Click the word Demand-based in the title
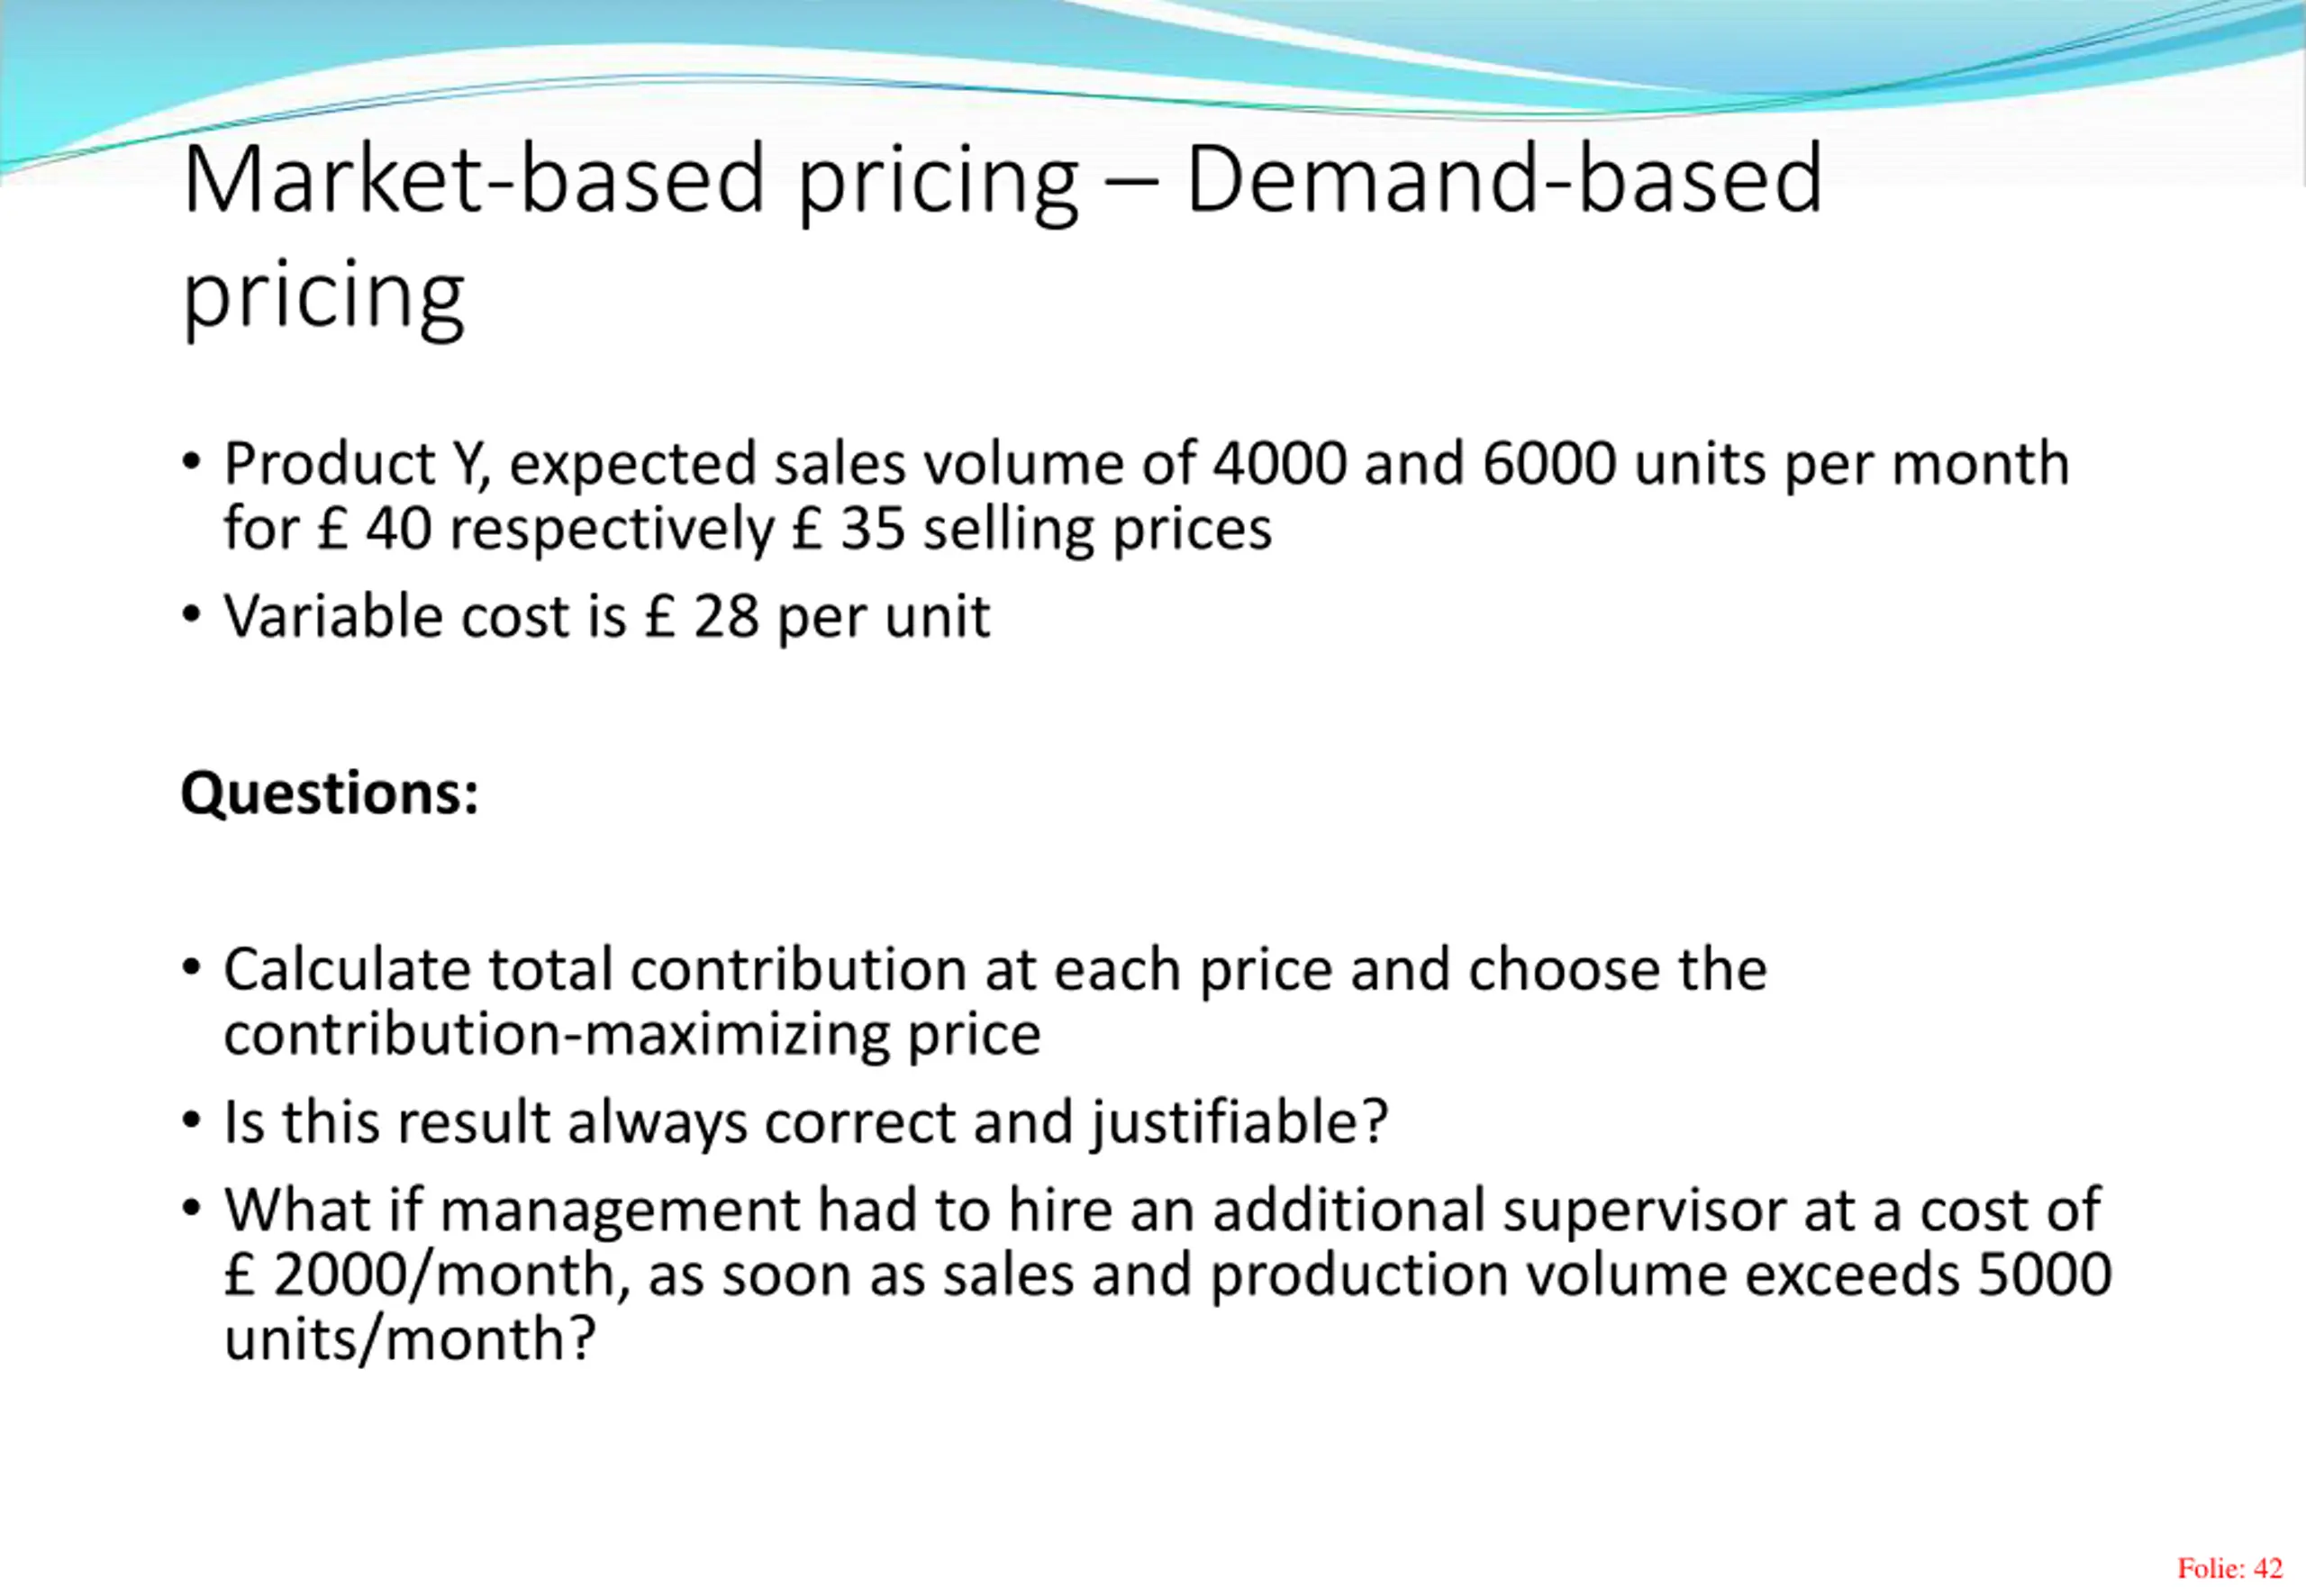Viewport: 2306px width, 1596px height. tap(1504, 180)
